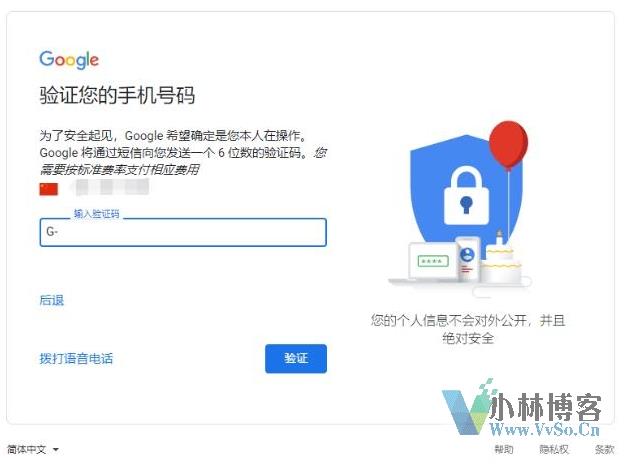Screen dimensions: 627x465
Task: Click the Google logo
Action: click(69, 60)
